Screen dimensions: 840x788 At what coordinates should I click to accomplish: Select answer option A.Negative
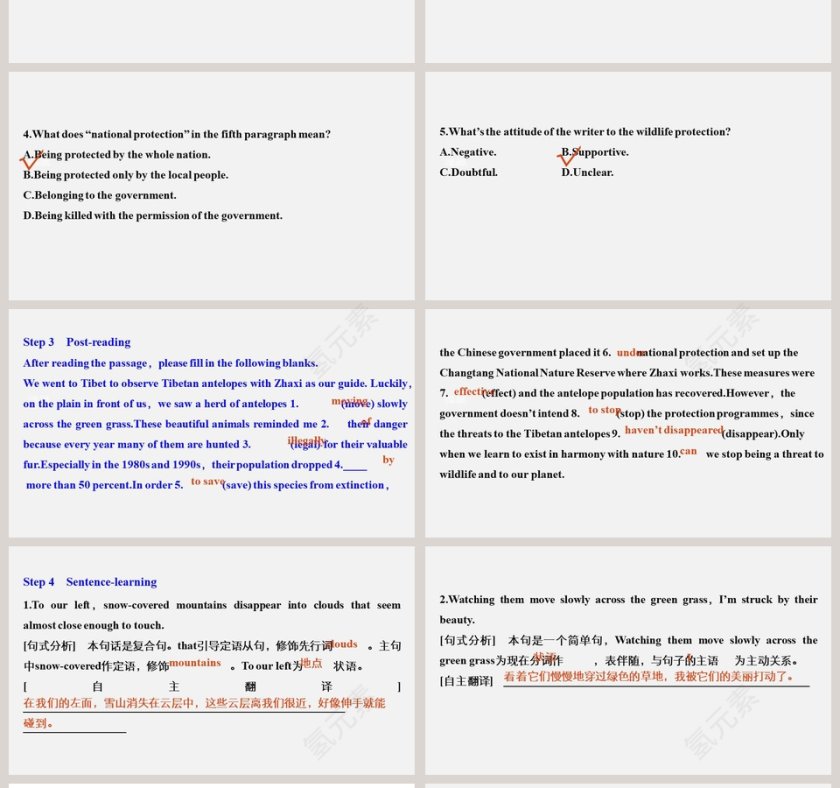(x=468, y=152)
